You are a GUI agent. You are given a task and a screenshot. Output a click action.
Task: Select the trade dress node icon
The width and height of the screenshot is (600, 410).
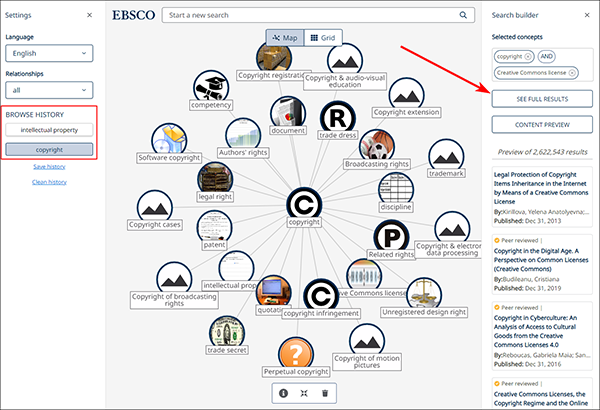(x=338, y=118)
